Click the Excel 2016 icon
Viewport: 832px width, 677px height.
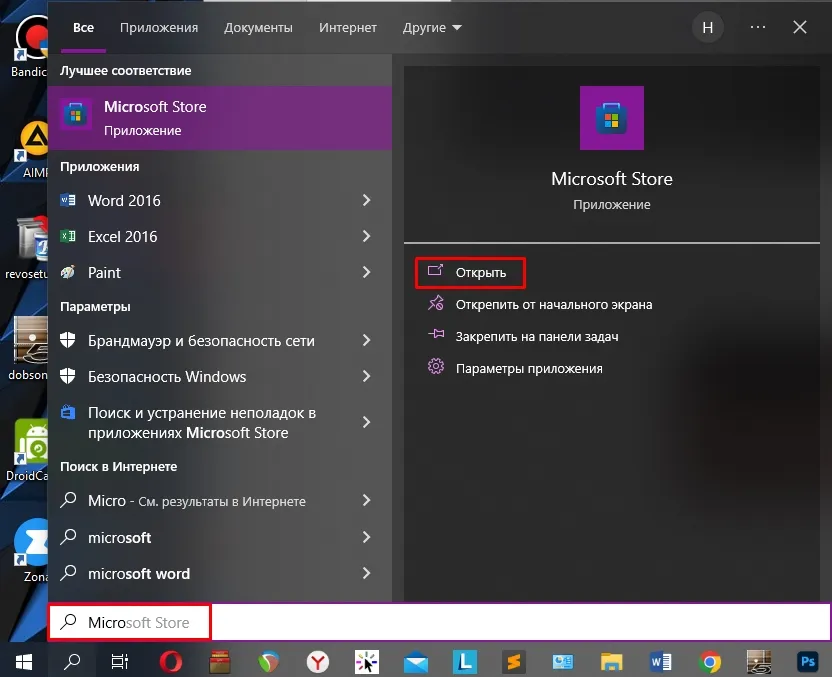coord(68,236)
